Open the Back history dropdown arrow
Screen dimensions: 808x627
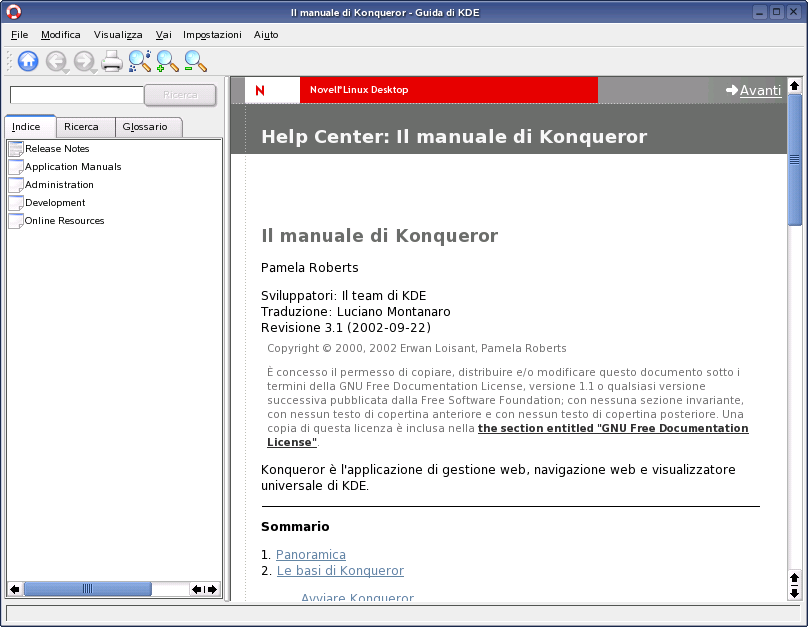pos(66,72)
